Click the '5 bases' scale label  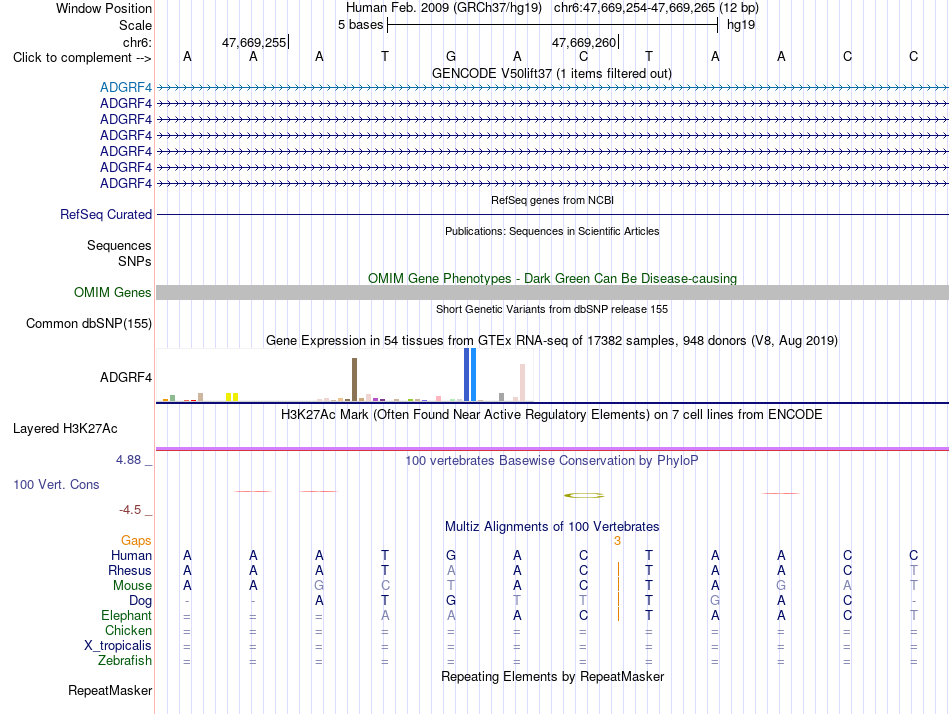(360, 25)
